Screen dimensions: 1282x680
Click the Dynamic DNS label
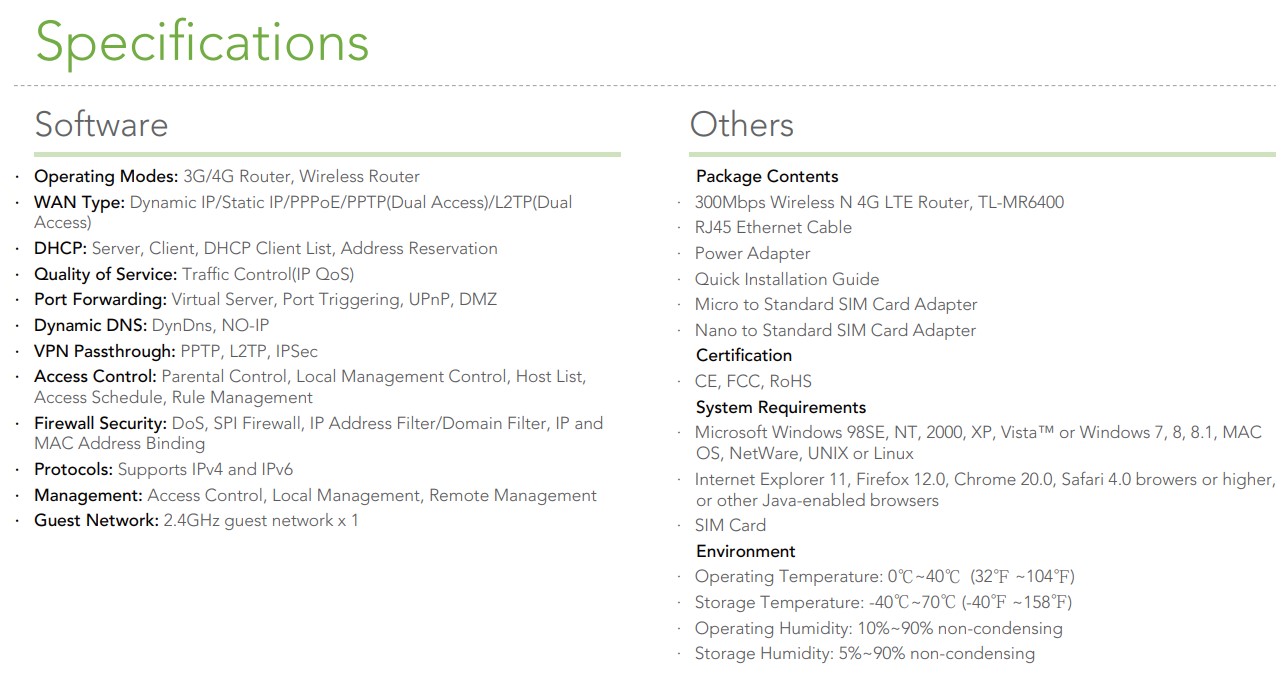[x=90, y=326]
